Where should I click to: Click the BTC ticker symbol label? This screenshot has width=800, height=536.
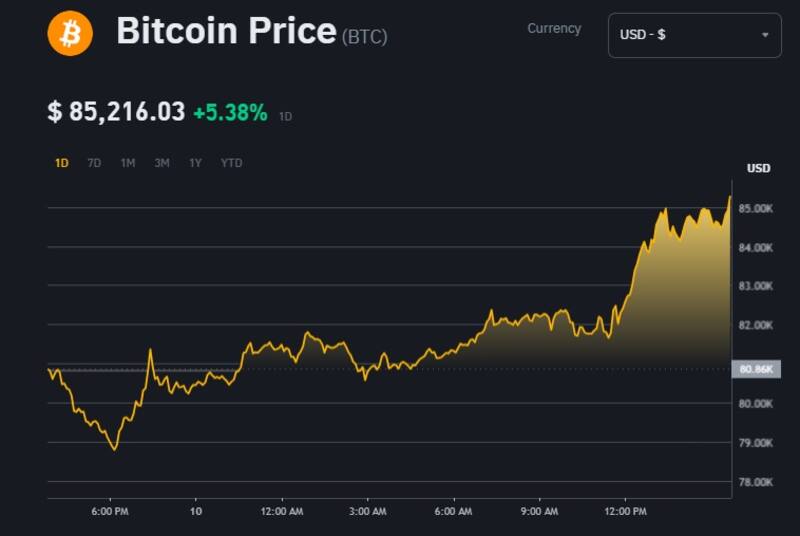click(x=365, y=37)
